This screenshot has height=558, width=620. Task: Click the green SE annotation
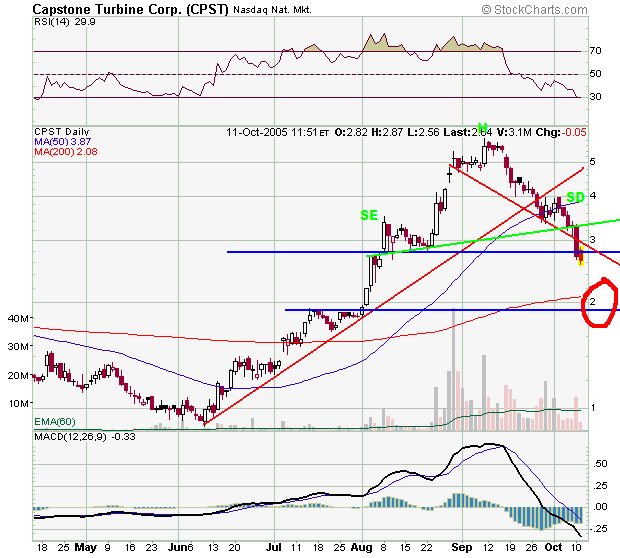(x=369, y=215)
